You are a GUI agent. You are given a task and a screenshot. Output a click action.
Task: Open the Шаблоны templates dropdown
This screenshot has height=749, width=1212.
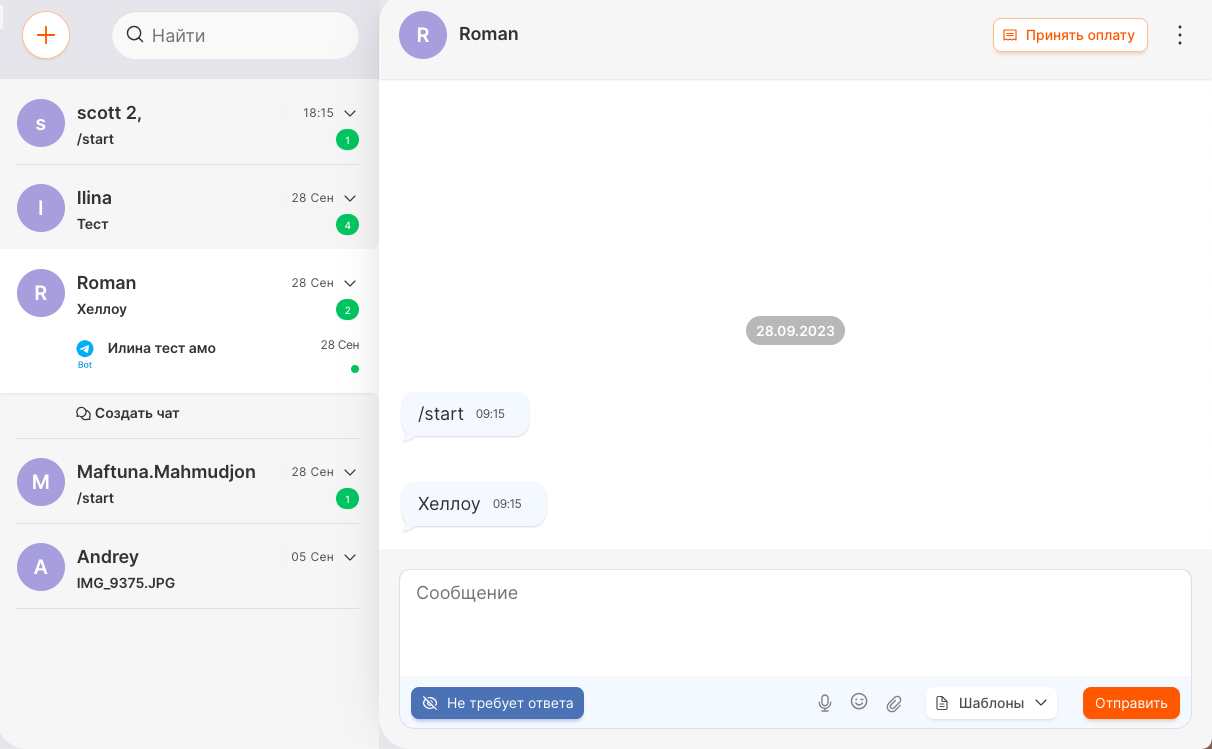991,703
